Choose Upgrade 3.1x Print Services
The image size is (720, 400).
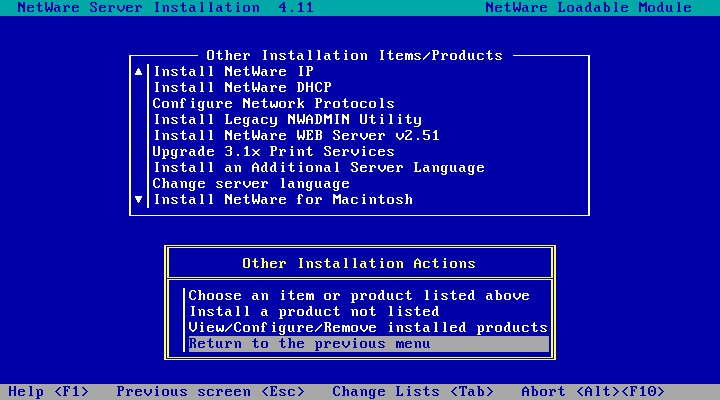click(x=274, y=152)
